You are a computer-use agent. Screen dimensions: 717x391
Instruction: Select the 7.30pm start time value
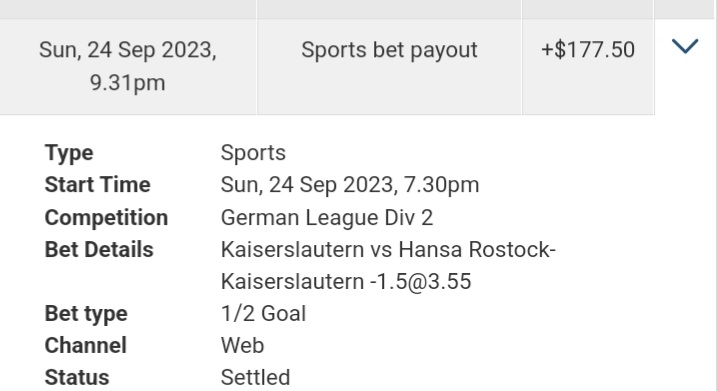(350, 185)
